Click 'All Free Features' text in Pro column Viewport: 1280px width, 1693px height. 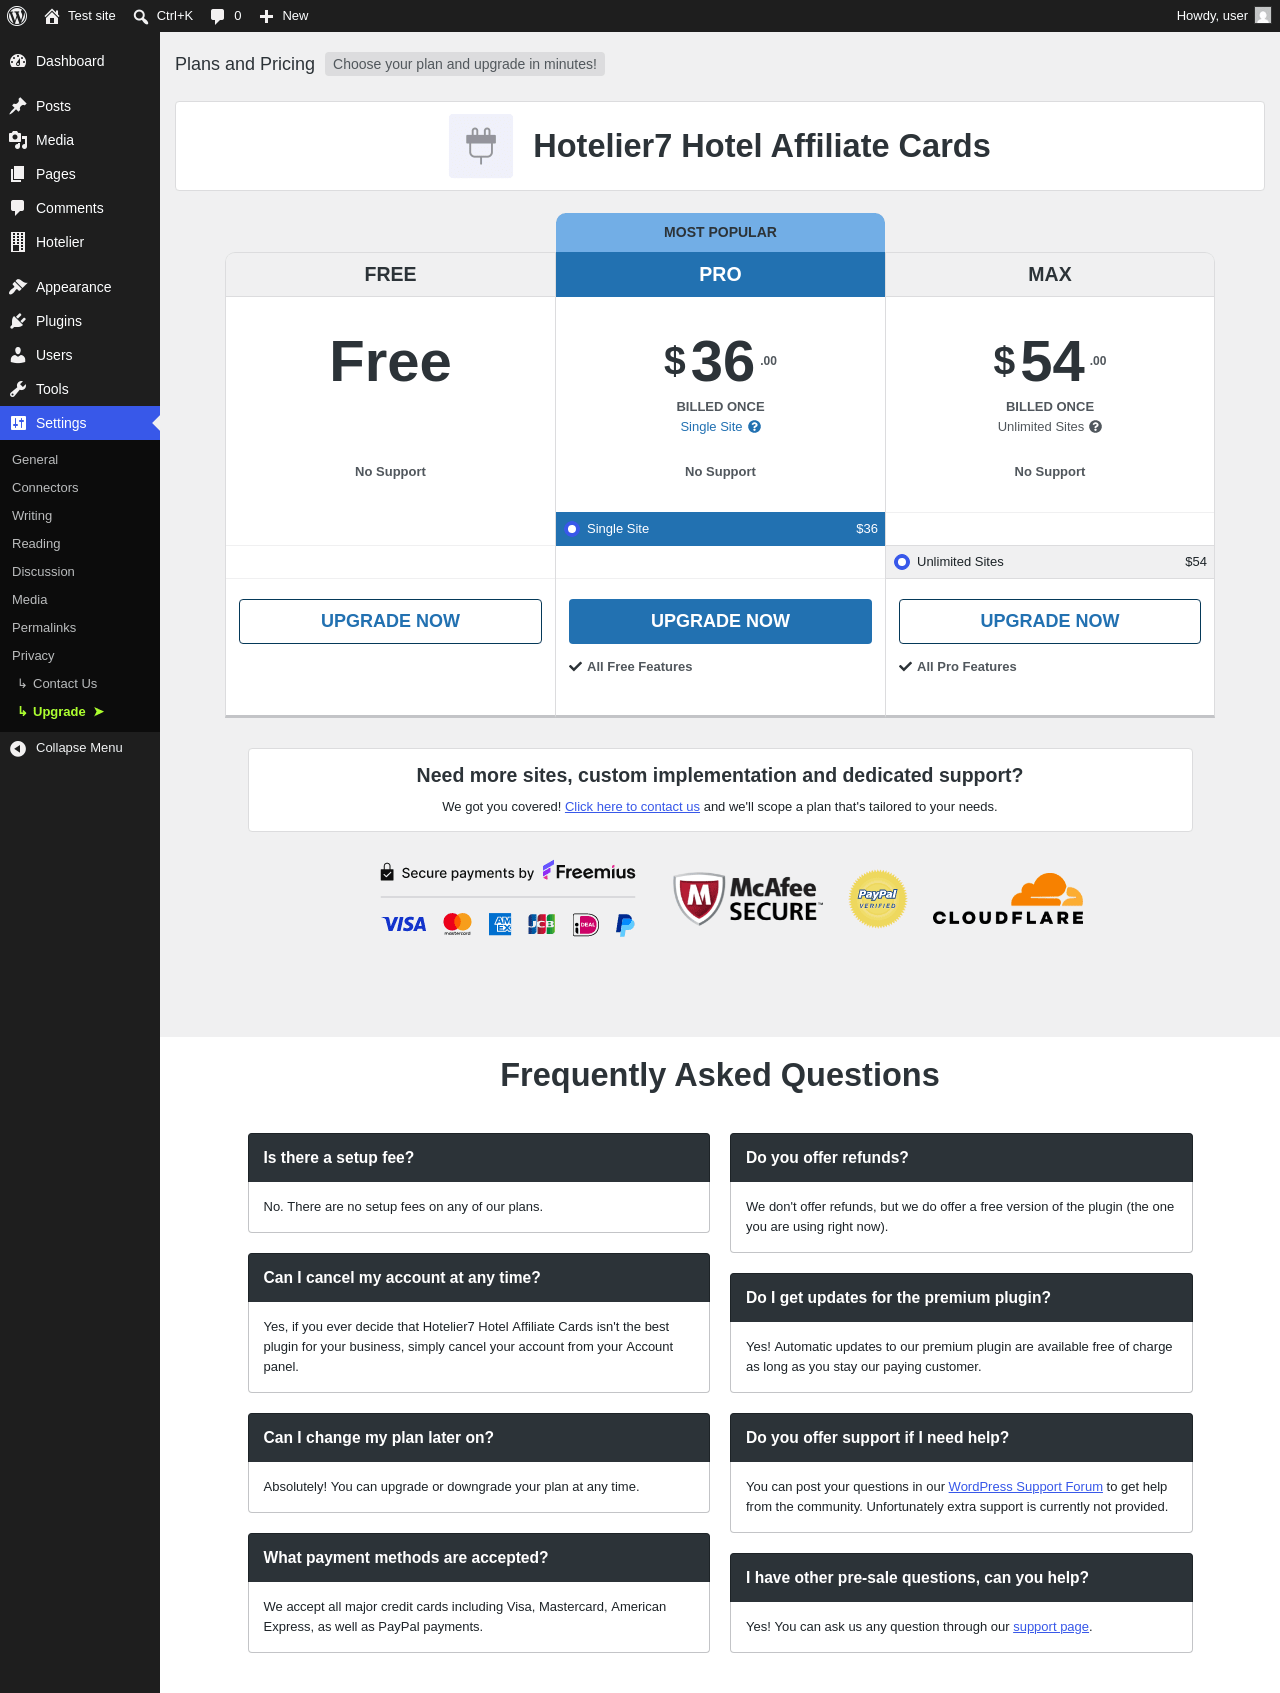coord(640,667)
